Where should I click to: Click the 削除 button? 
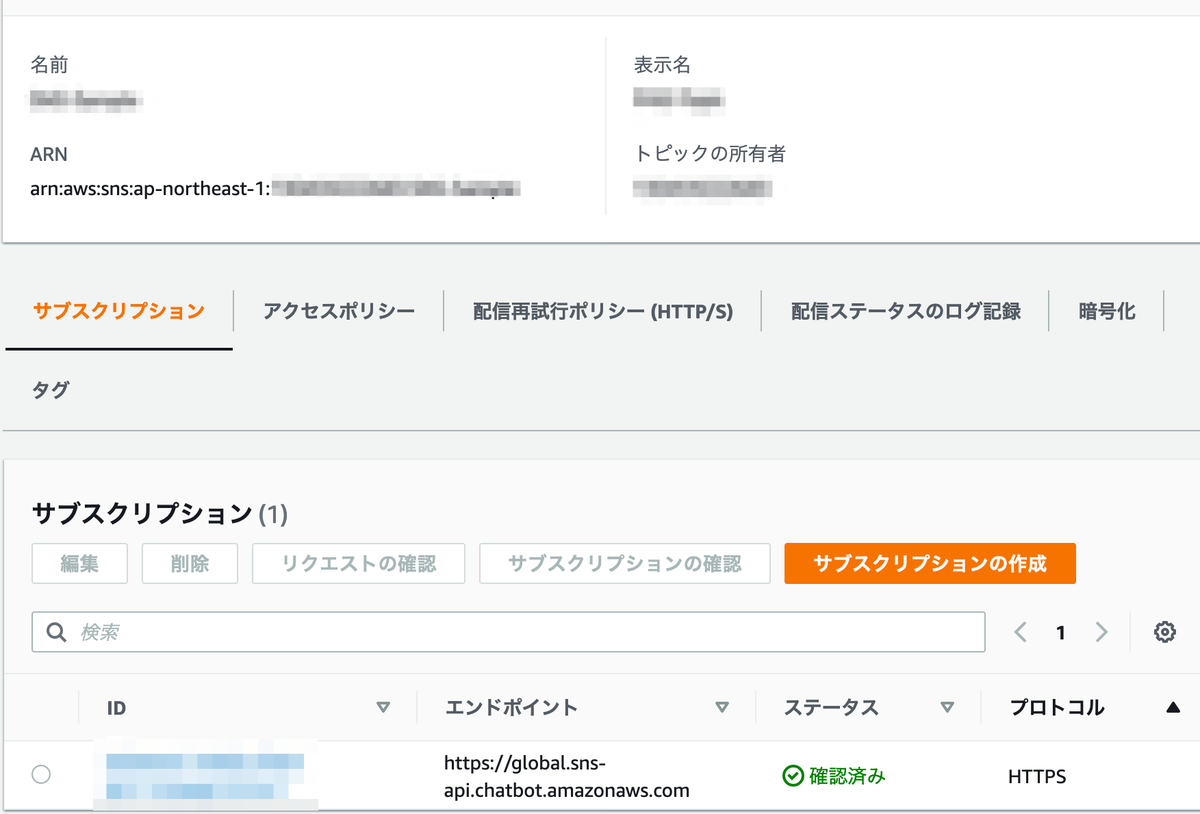click(190, 564)
